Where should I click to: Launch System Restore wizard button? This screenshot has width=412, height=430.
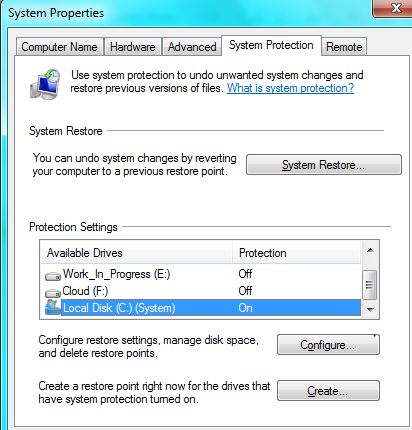pyautogui.click(x=324, y=165)
